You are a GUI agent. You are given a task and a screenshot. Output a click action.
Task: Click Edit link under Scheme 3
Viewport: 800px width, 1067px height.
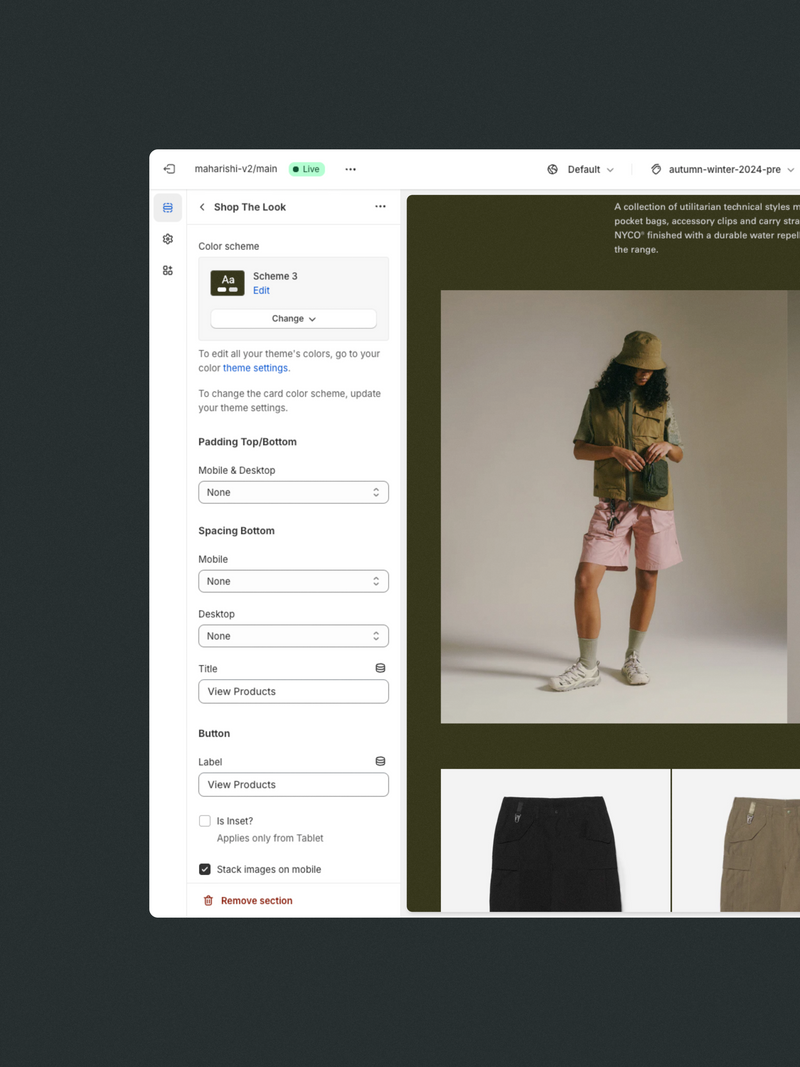click(x=261, y=291)
